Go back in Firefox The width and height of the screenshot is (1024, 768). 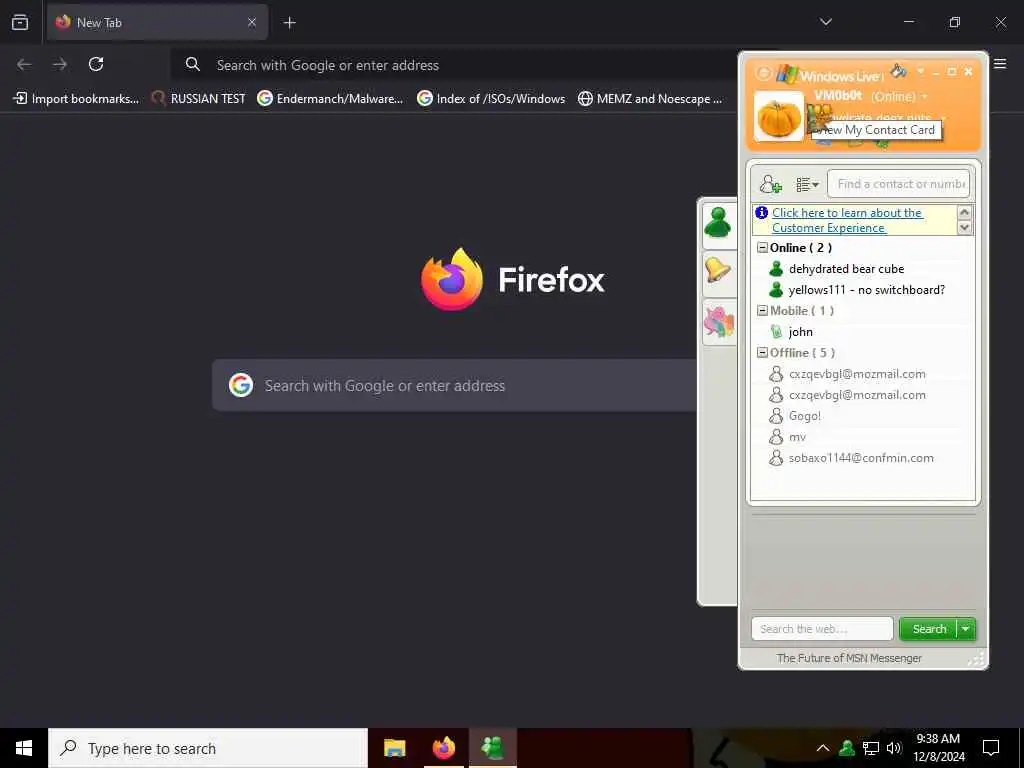(x=24, y=64)
